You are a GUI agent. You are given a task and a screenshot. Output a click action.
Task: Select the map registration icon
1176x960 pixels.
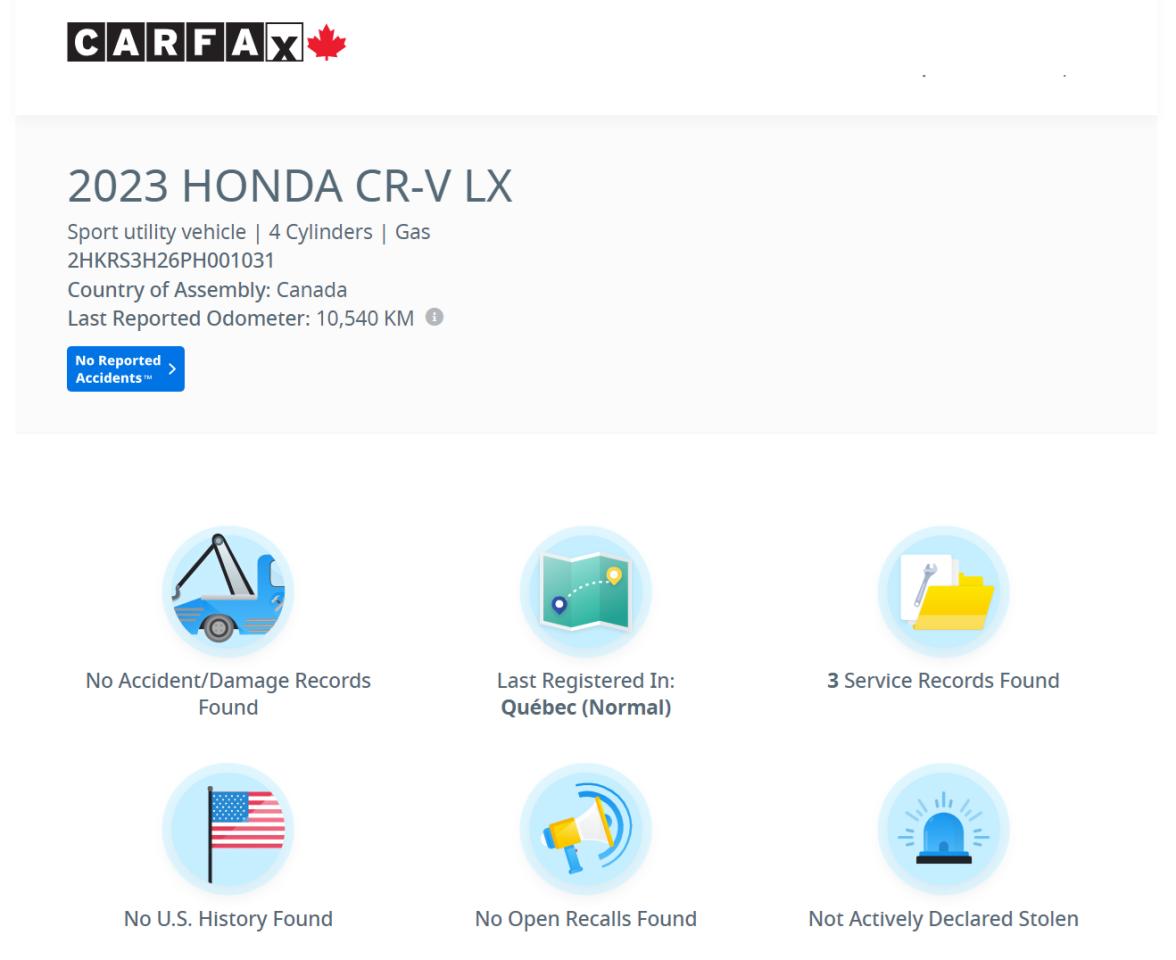(x=586, y=592)
